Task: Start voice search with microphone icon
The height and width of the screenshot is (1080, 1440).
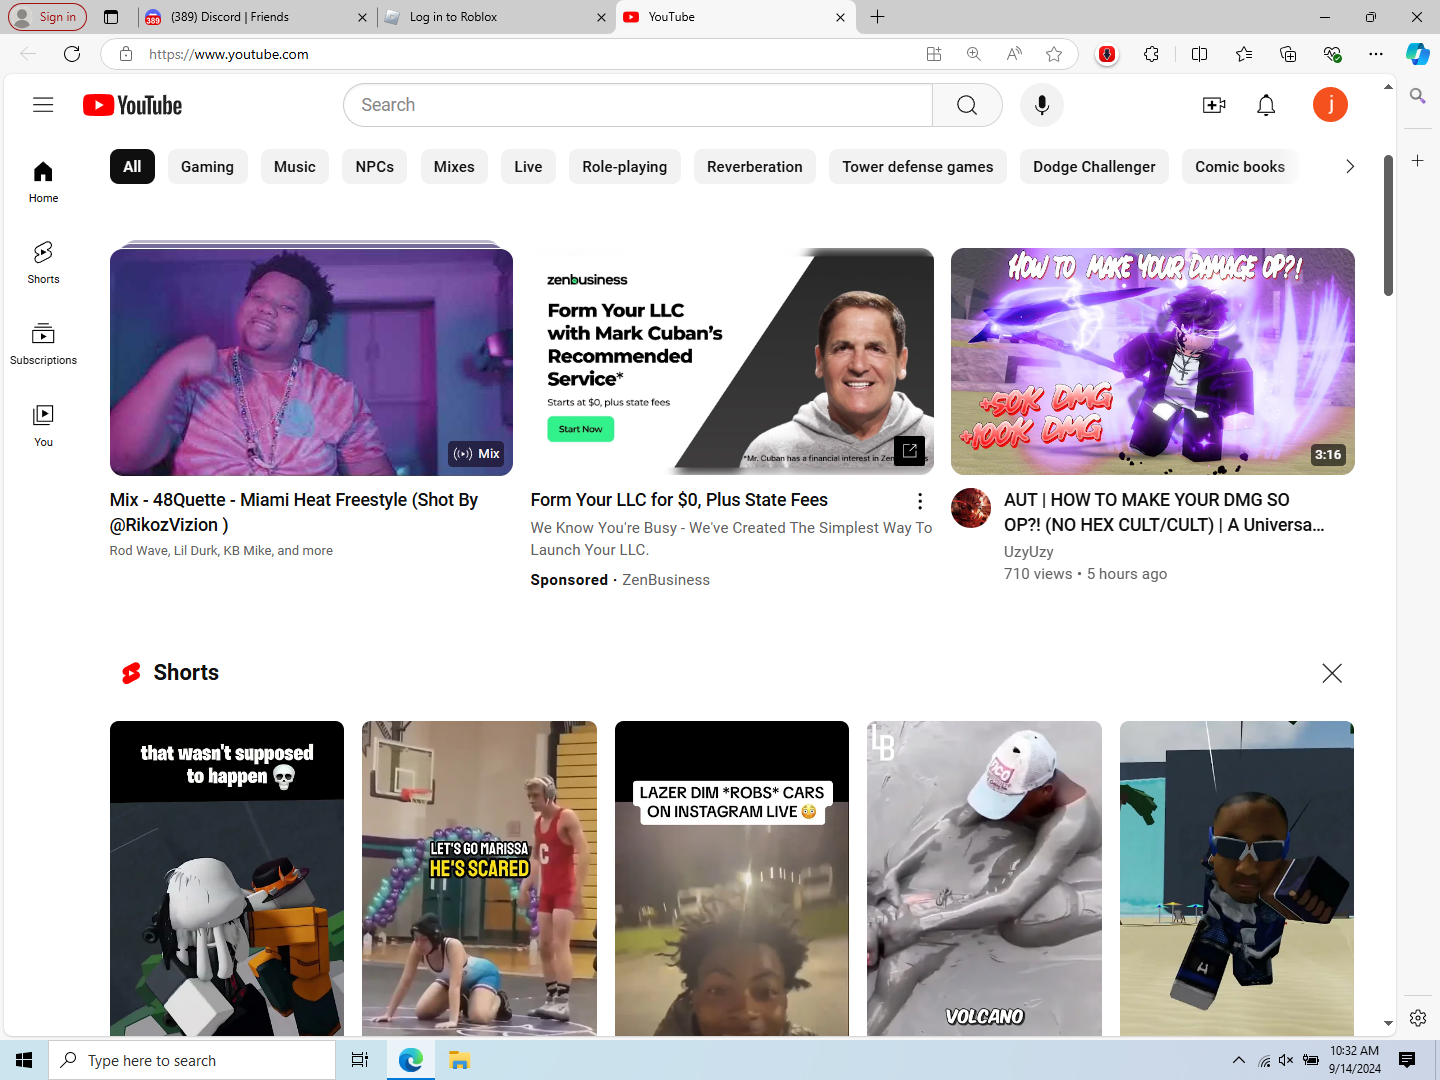Action: (1042, 105)
